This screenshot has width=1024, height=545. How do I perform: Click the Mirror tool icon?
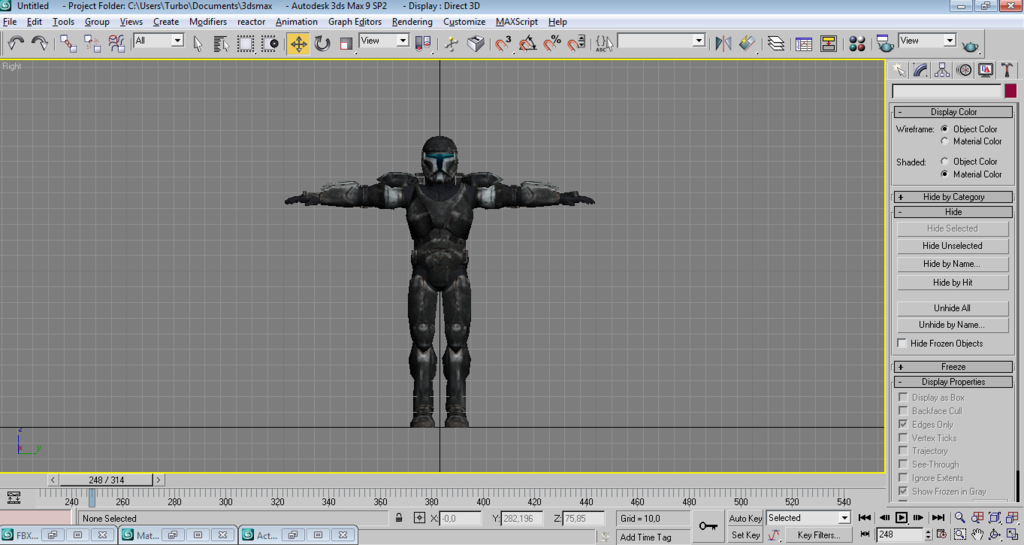(x=723, y=43)
